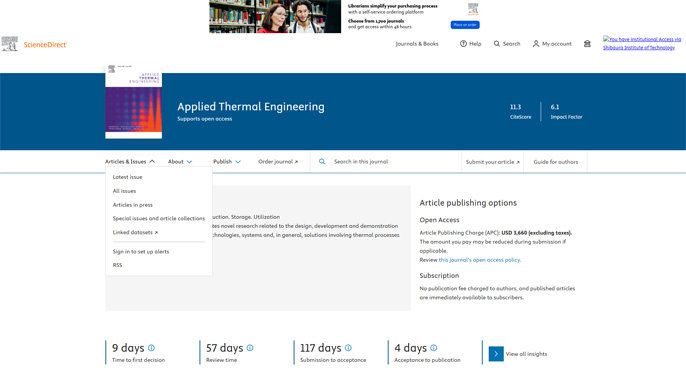The image size is (686, 381).
Task: Click the Elsevier tree logo
Action: click(x=10, y=44)
